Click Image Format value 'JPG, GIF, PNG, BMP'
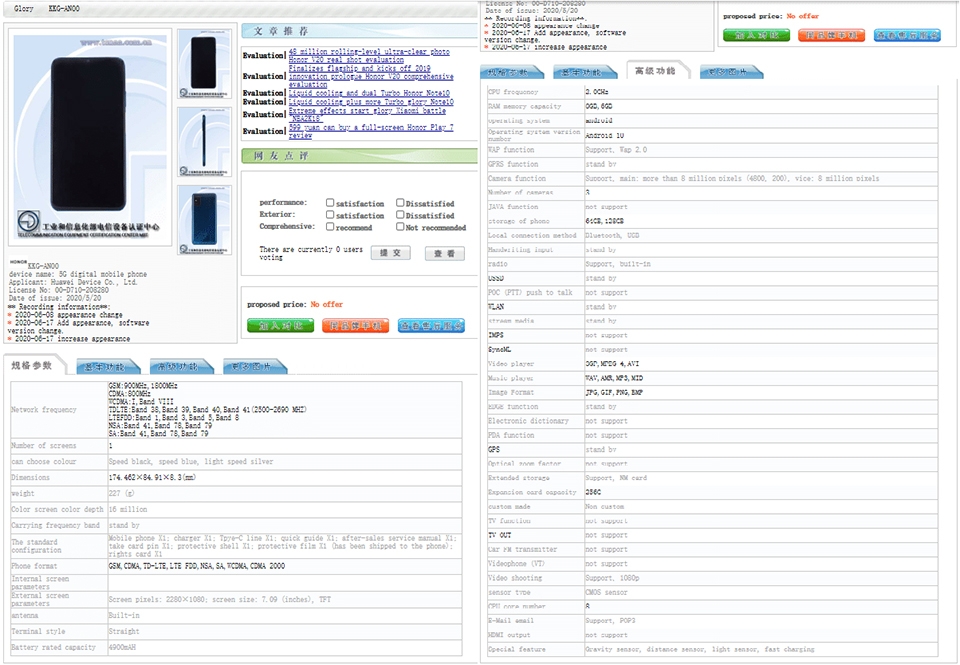 tap(614, 393)
